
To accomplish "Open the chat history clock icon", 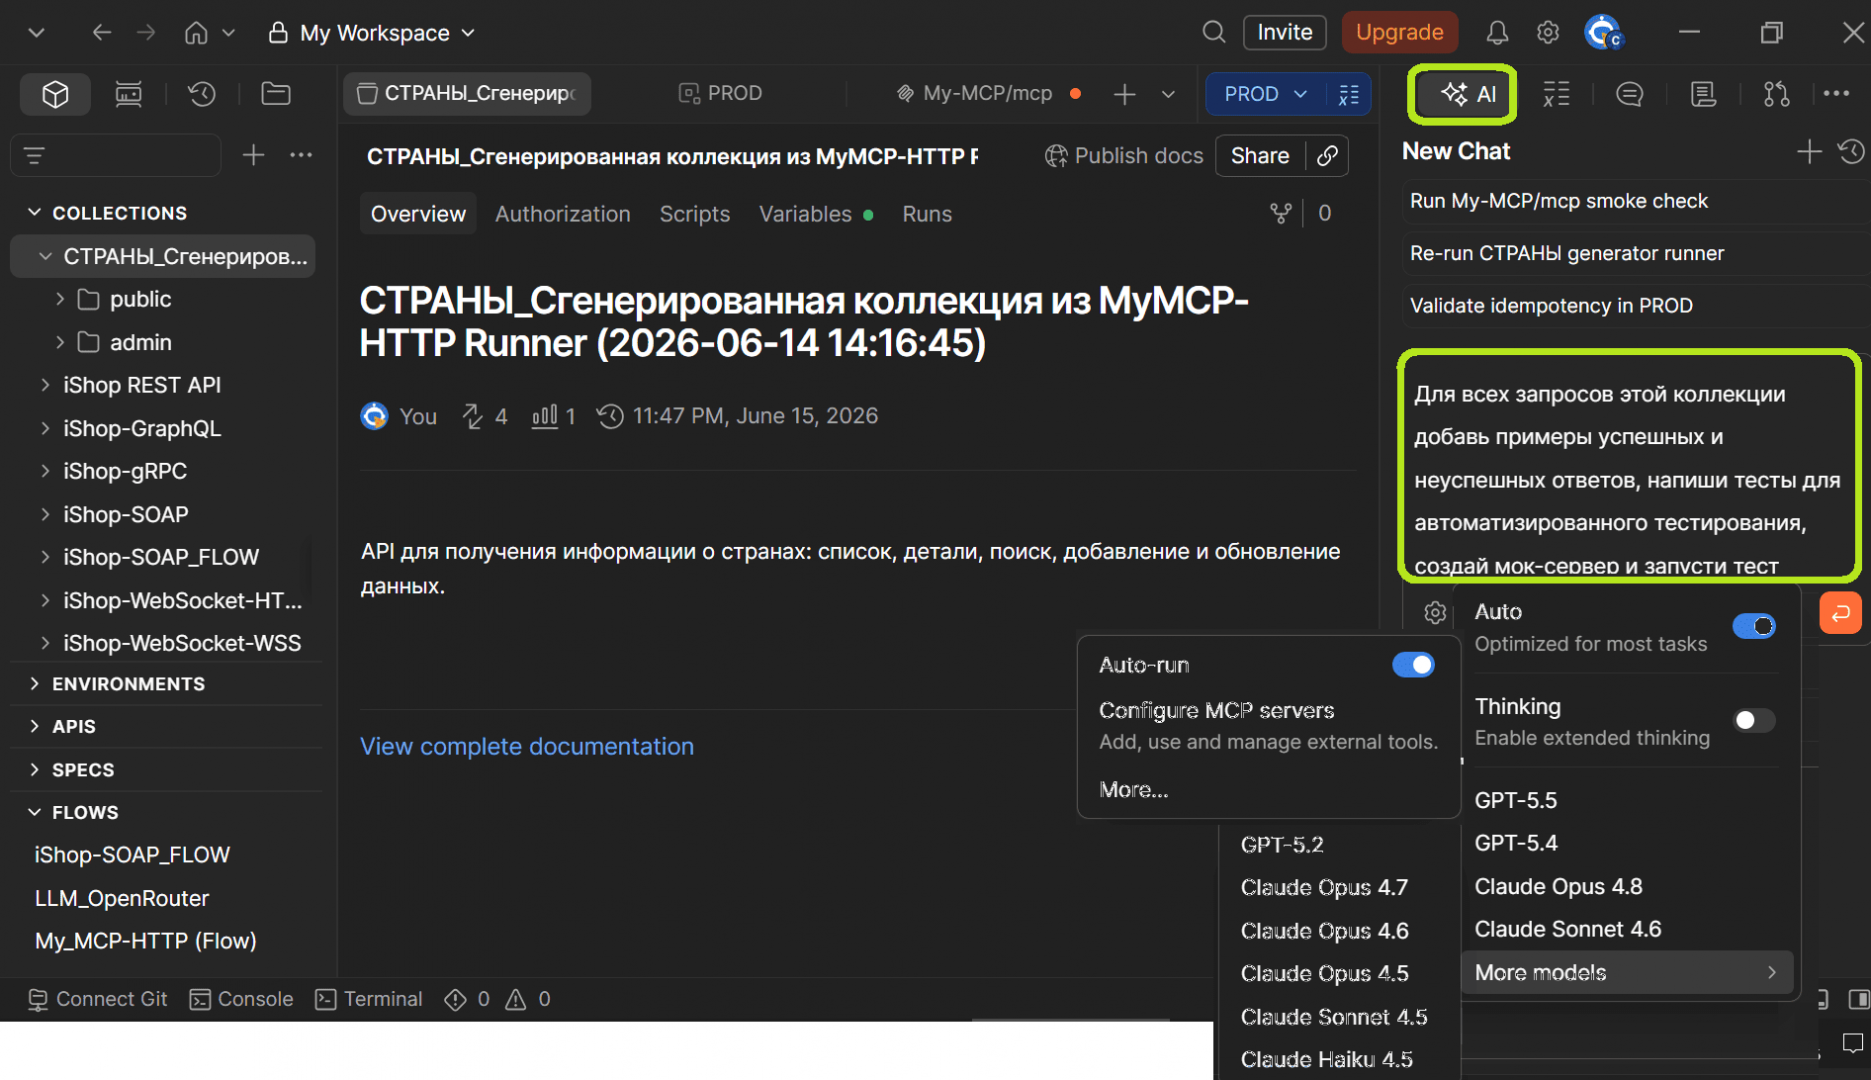I will pyautogui.click(x=1851, y=152).
